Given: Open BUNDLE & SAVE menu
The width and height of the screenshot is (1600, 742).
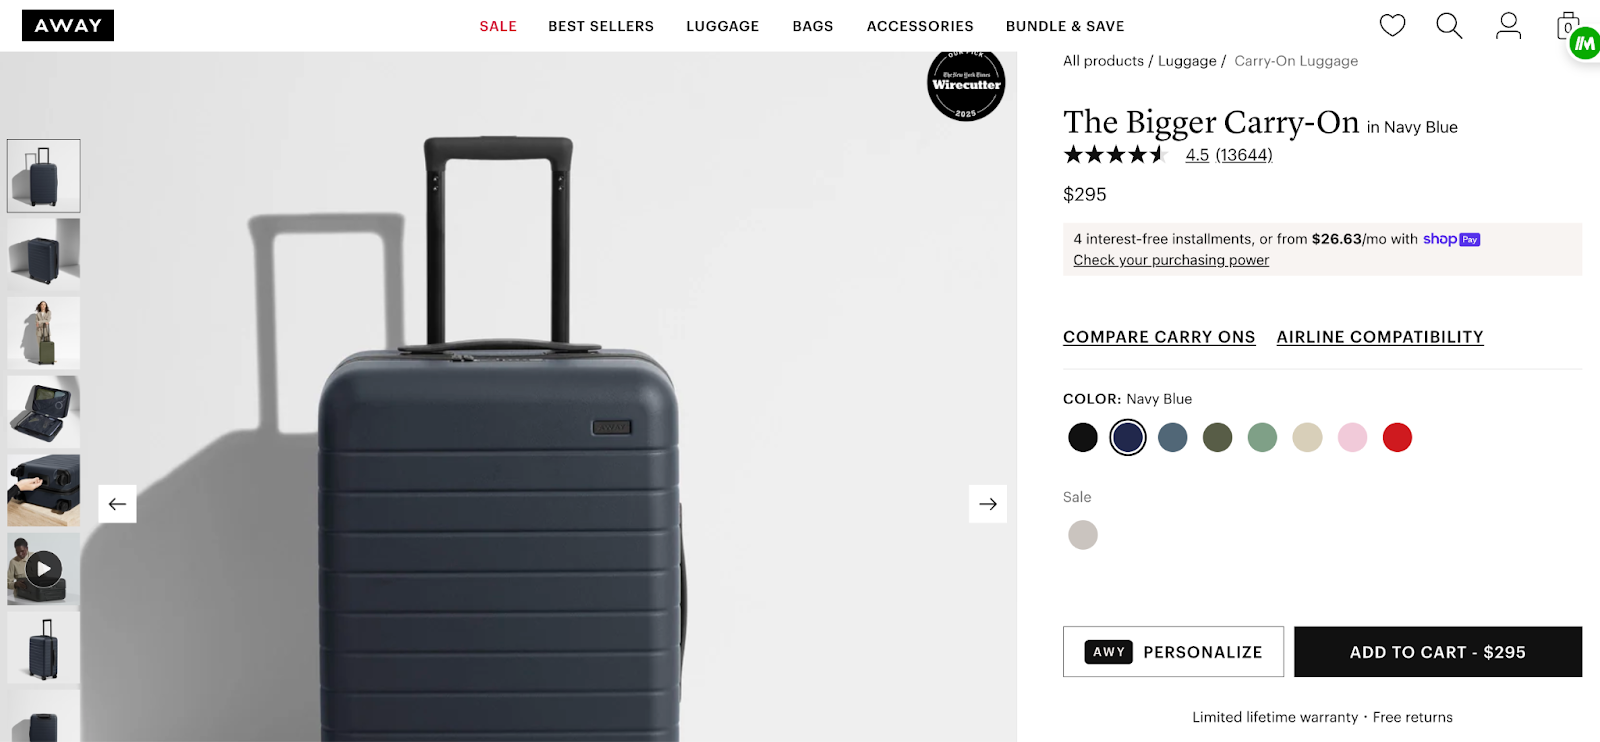Looking at the screenshot, I should [x=1065, y=26].
